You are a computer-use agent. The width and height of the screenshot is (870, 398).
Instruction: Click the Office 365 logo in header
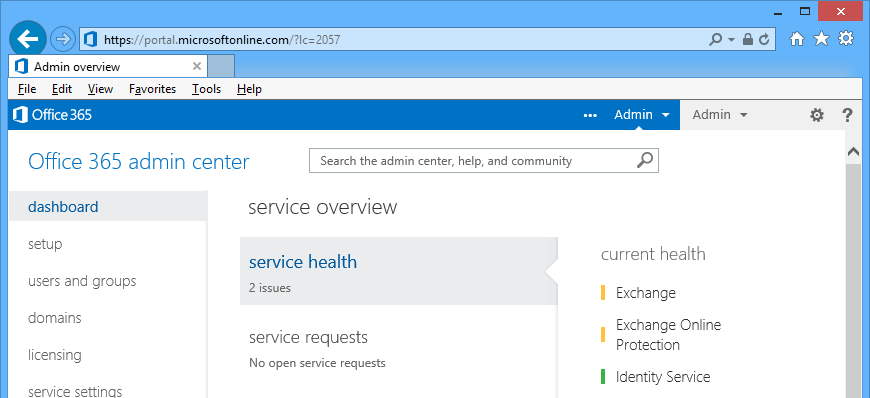(53, 115)
